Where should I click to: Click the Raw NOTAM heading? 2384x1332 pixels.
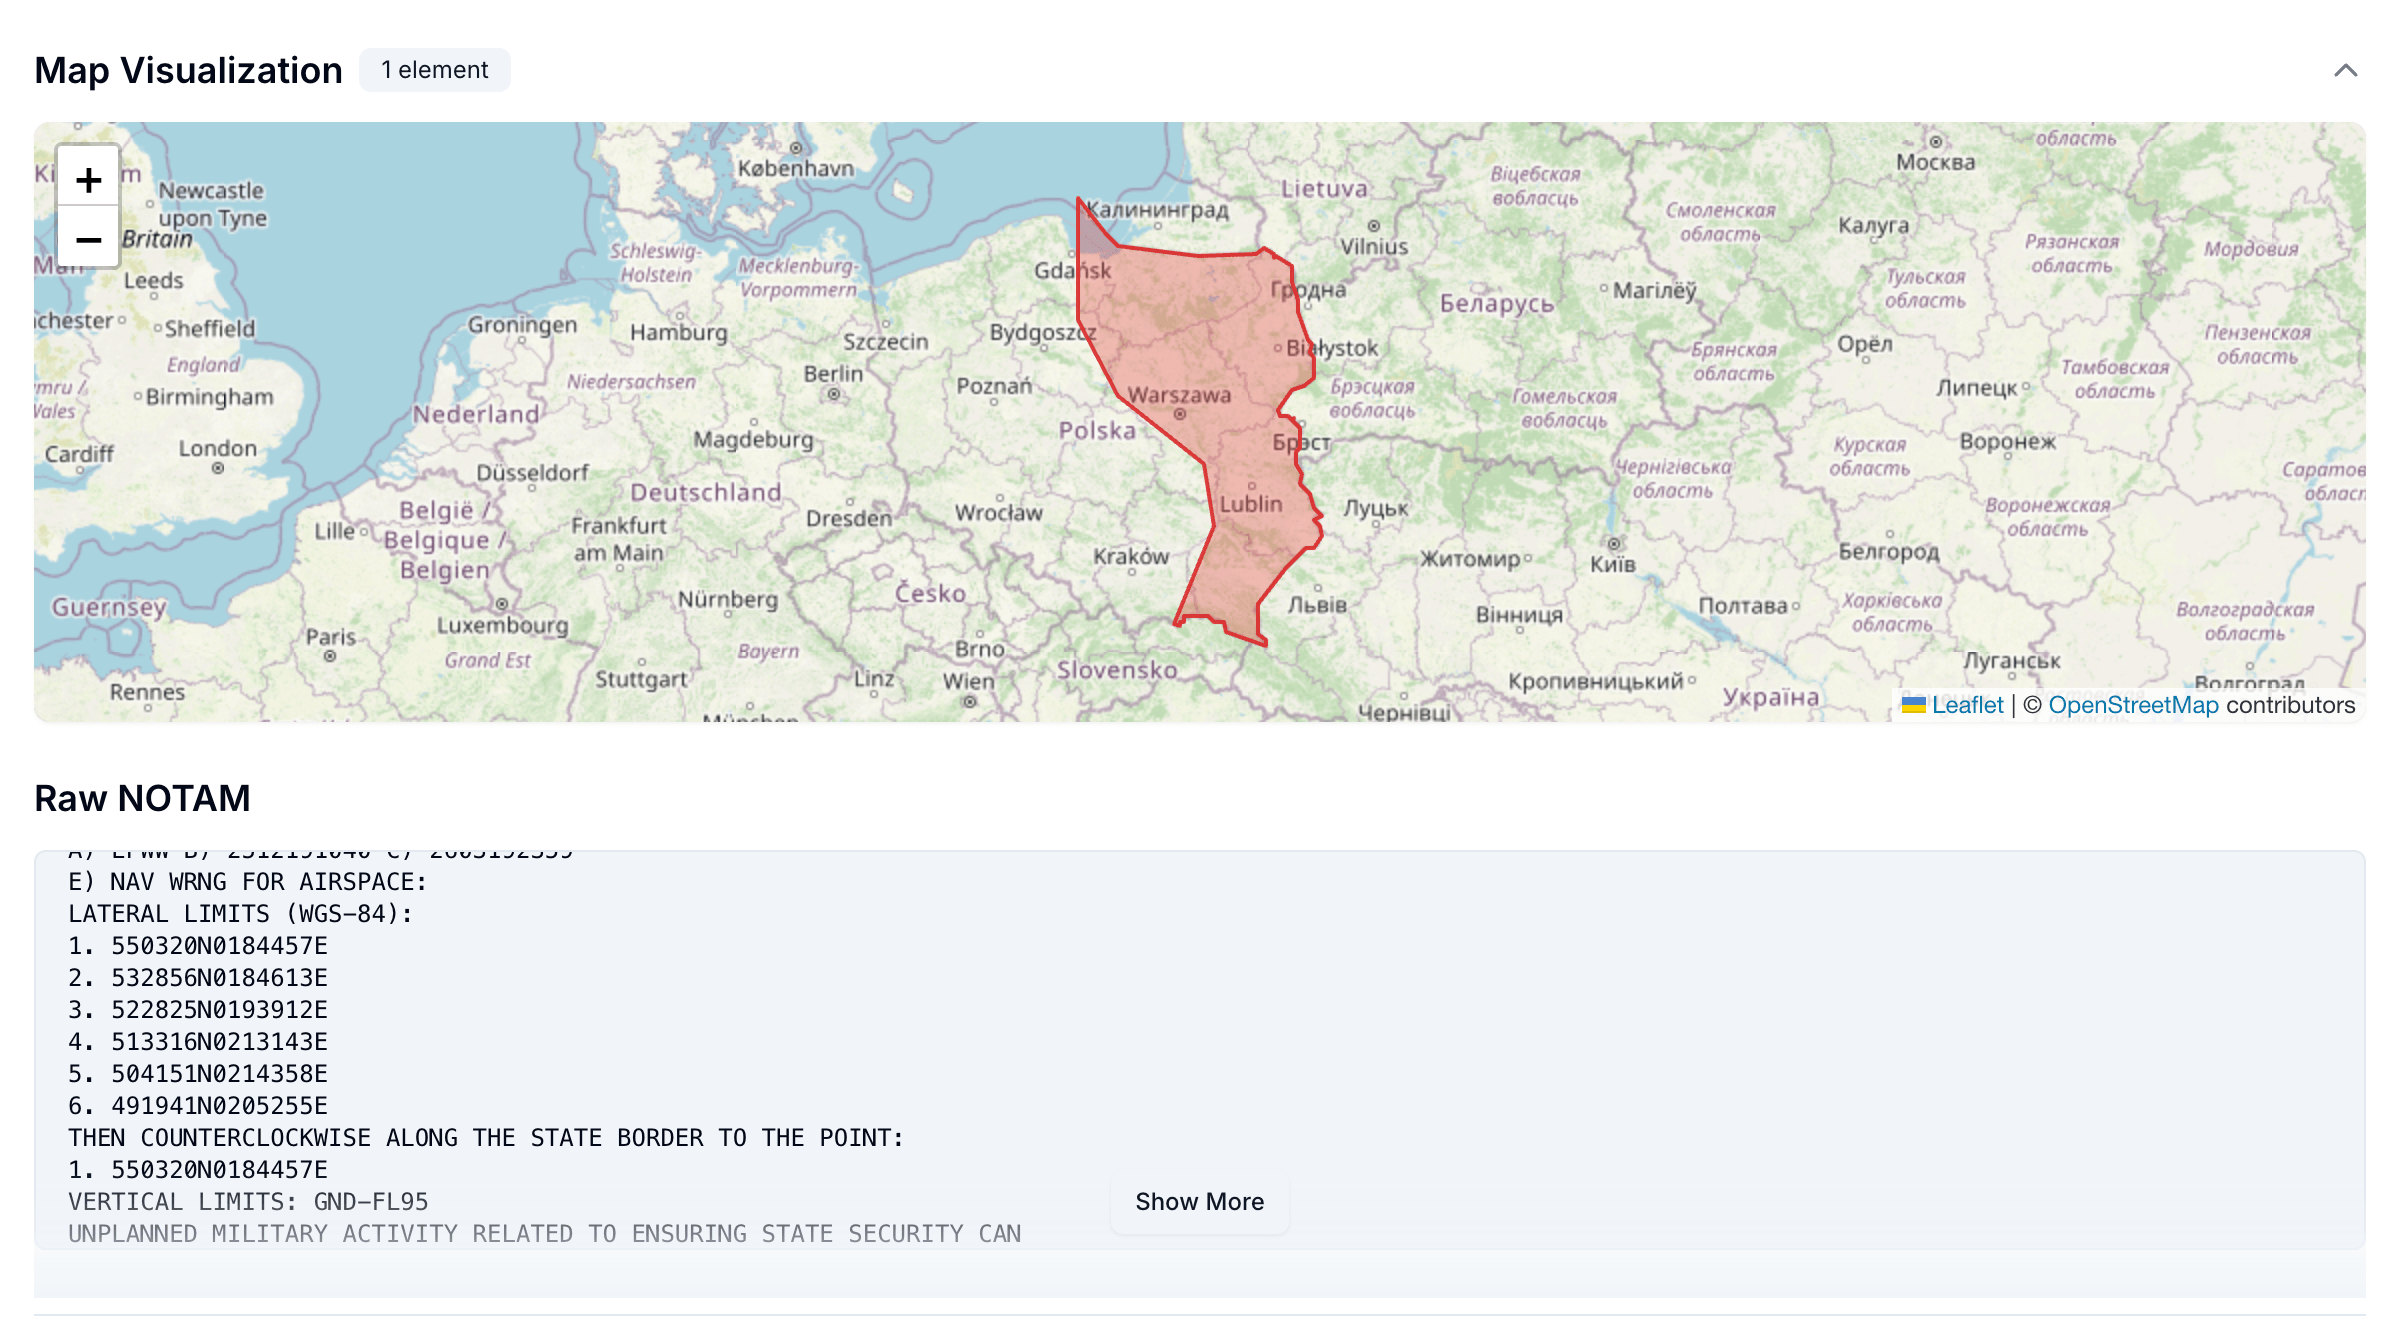[142, 798]
